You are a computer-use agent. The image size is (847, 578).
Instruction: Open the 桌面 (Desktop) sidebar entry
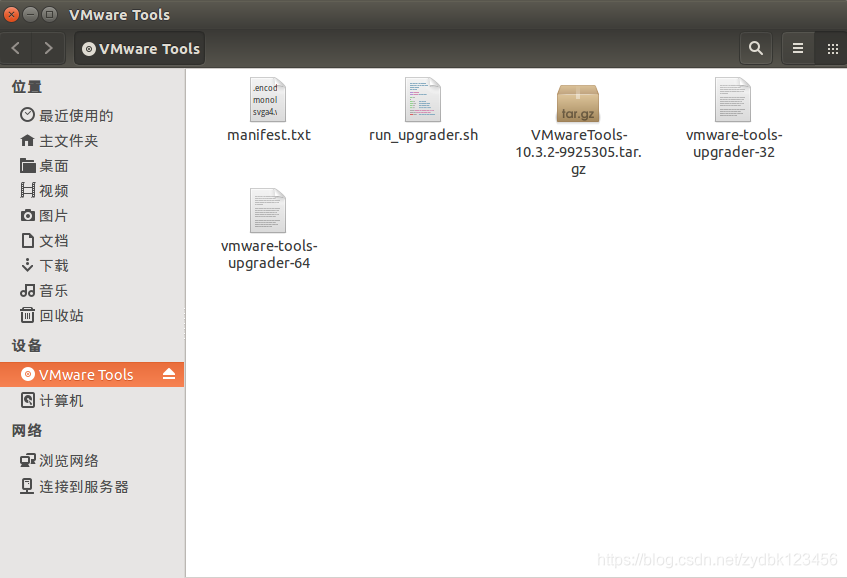tap(52, 165)
